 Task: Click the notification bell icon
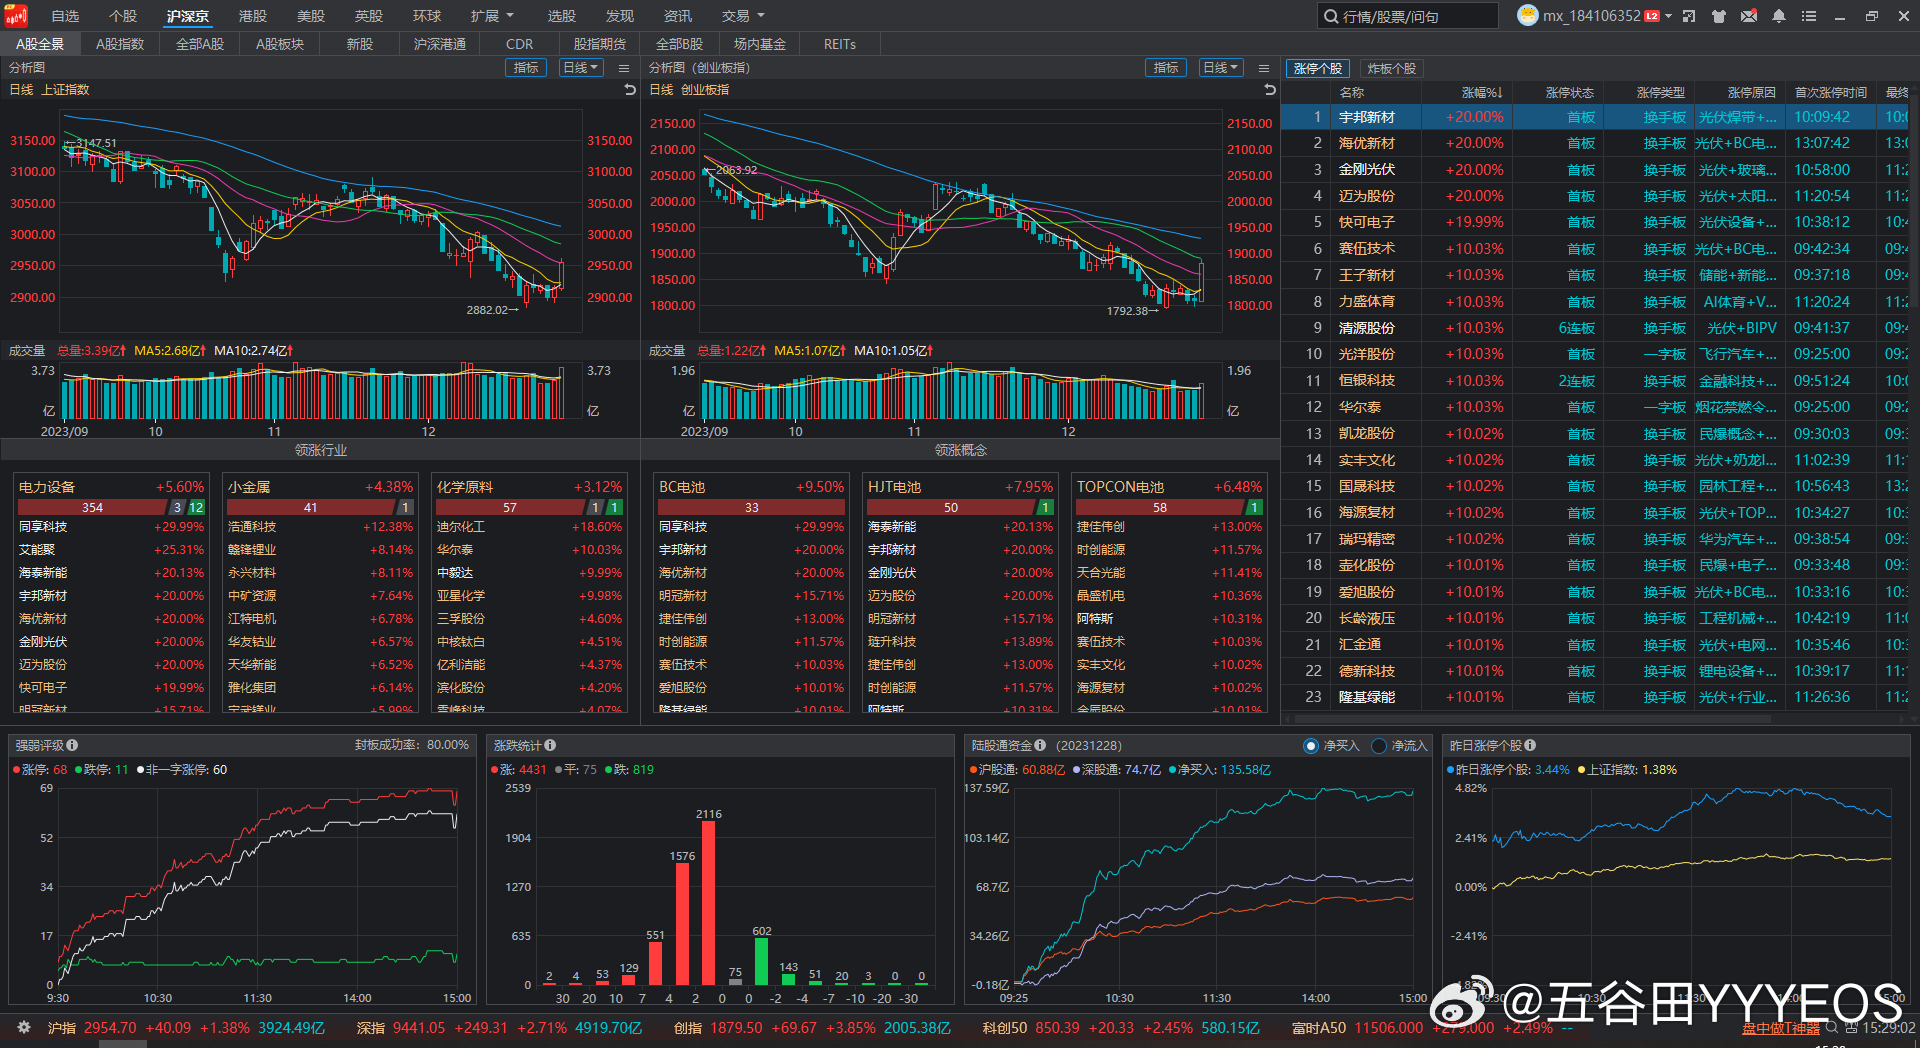[x=1779, y=16]
